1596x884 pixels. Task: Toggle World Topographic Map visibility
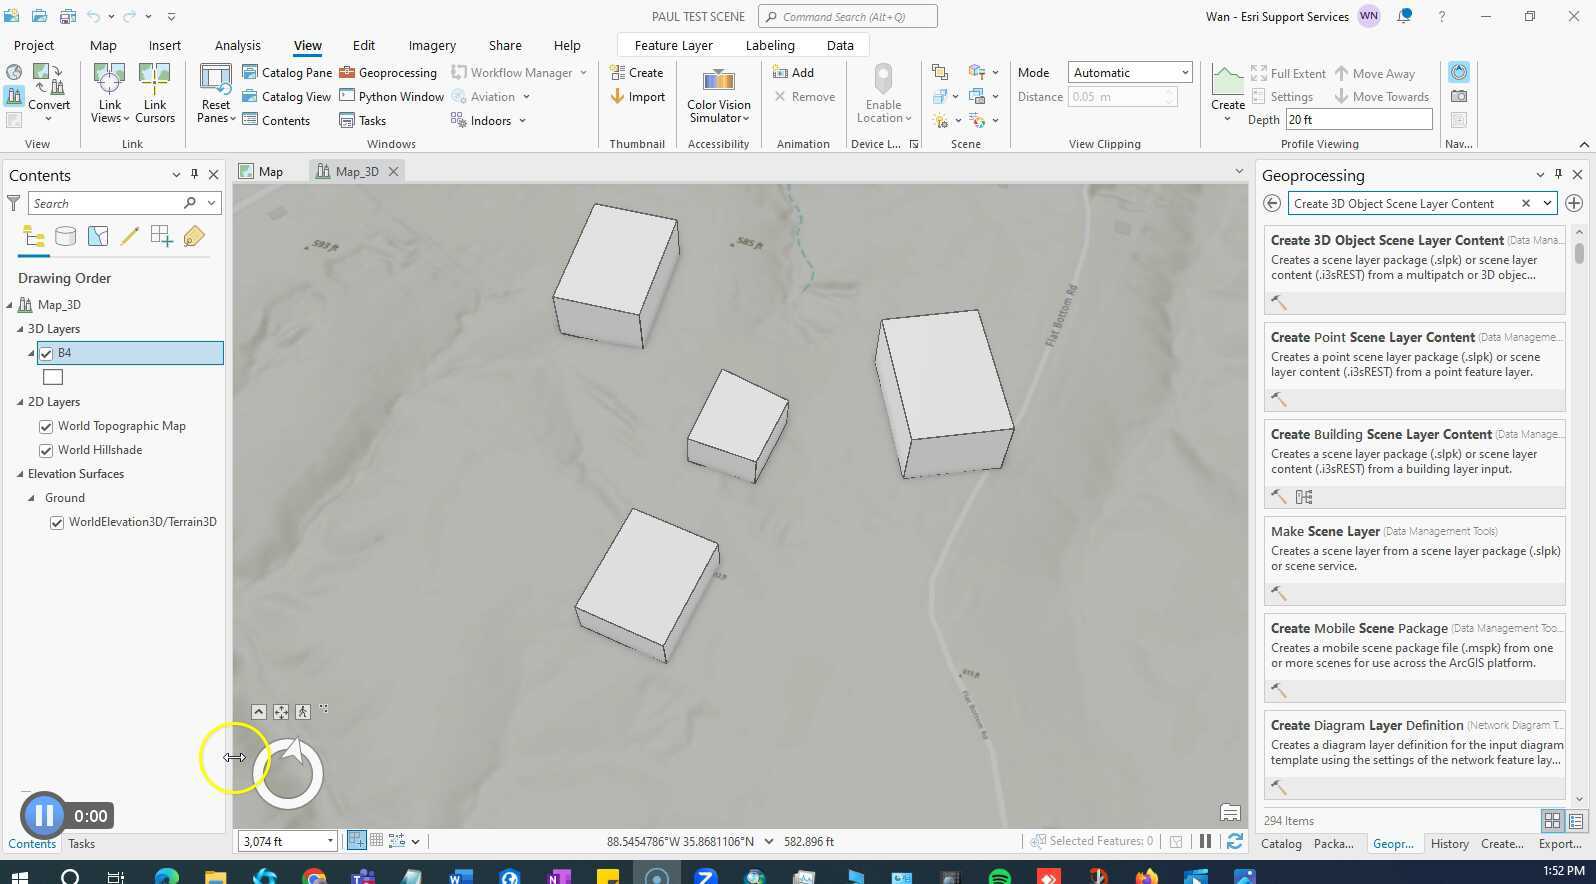tap(46, 426)
